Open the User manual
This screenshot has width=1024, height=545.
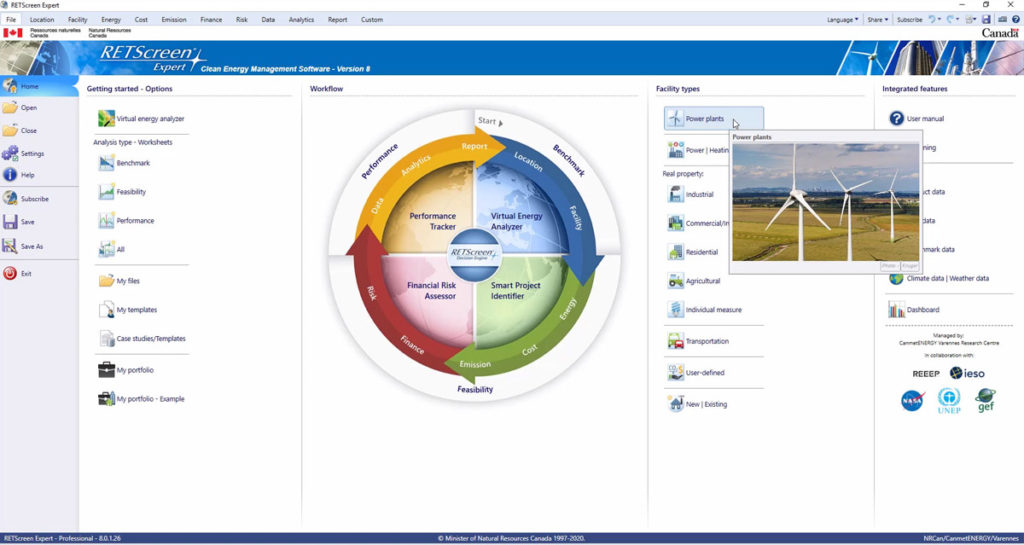tap(916, 119)
